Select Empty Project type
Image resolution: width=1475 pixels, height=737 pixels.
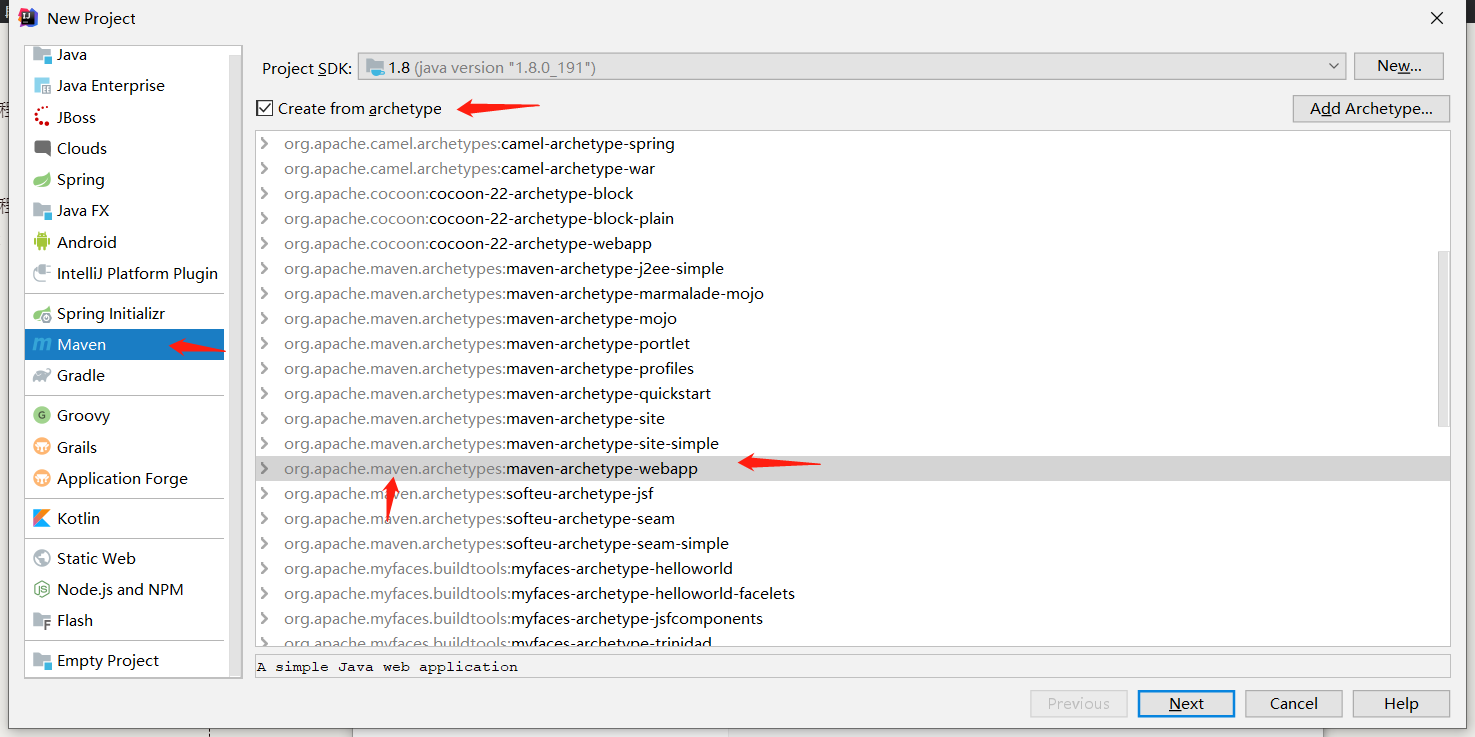125,661
